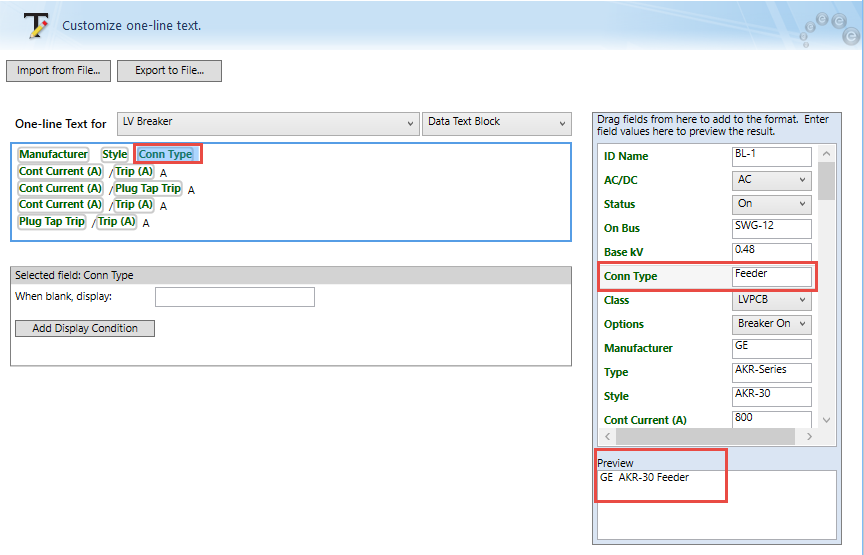Open the Data Text Block dropdown

click(496, 123)
